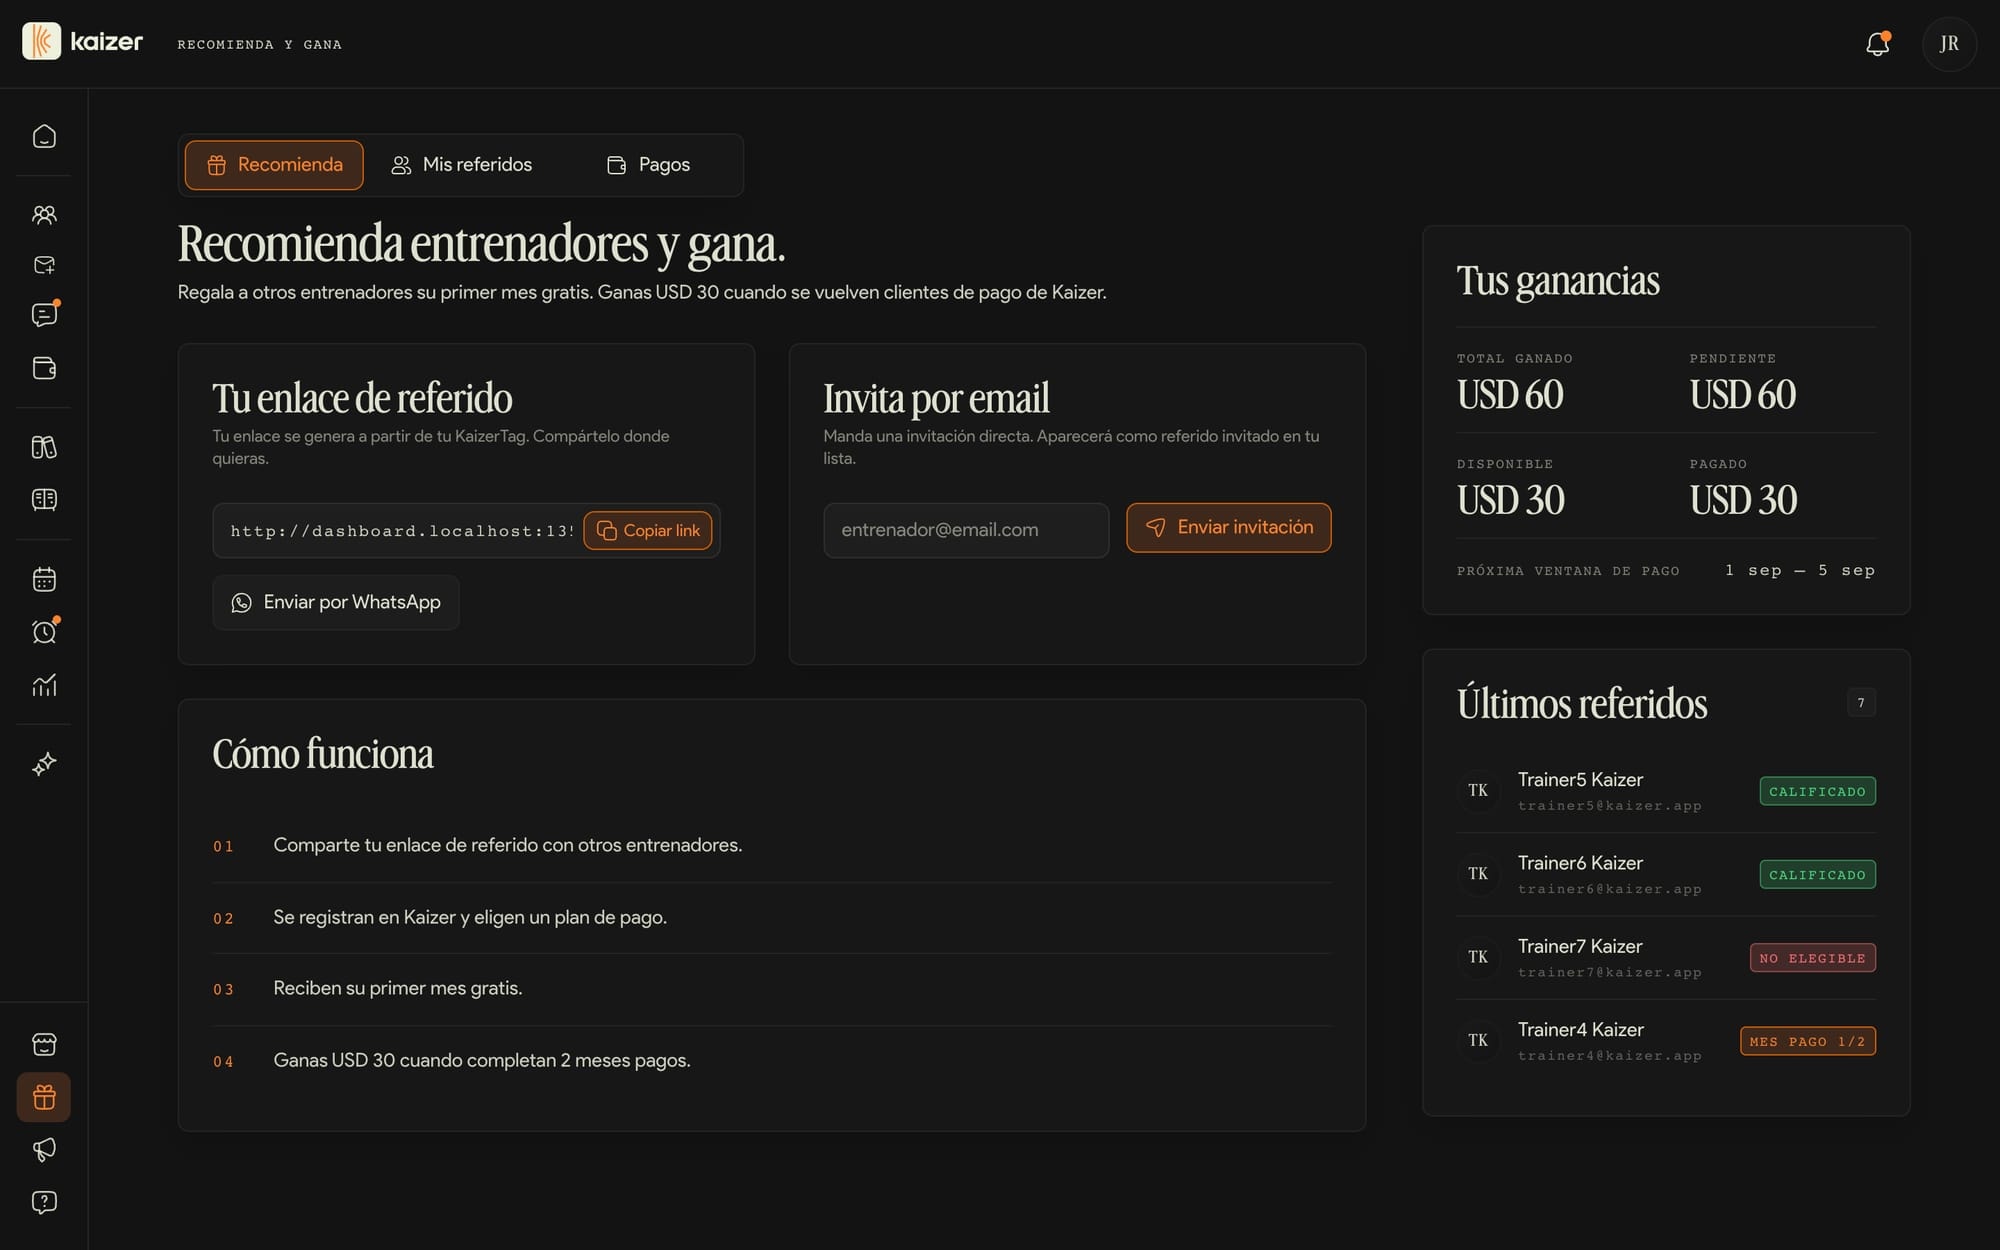Click the MES PAGO 1/2 status badge
The image size is (2000, 1250).
tap(1807, 1041)
